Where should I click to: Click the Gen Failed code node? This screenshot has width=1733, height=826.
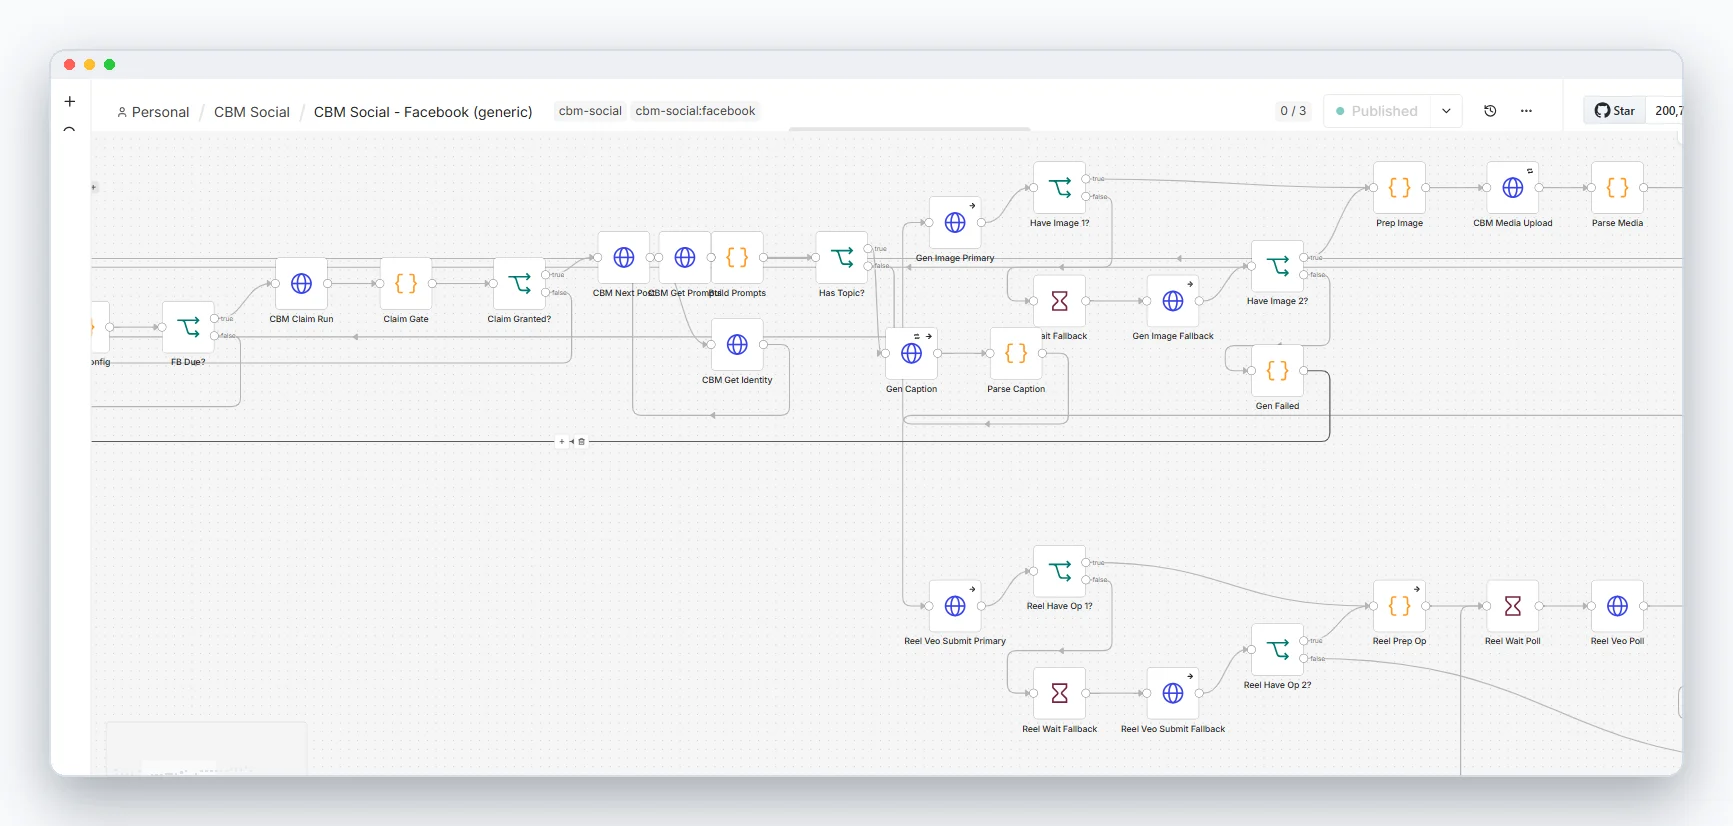(1278, 371)
